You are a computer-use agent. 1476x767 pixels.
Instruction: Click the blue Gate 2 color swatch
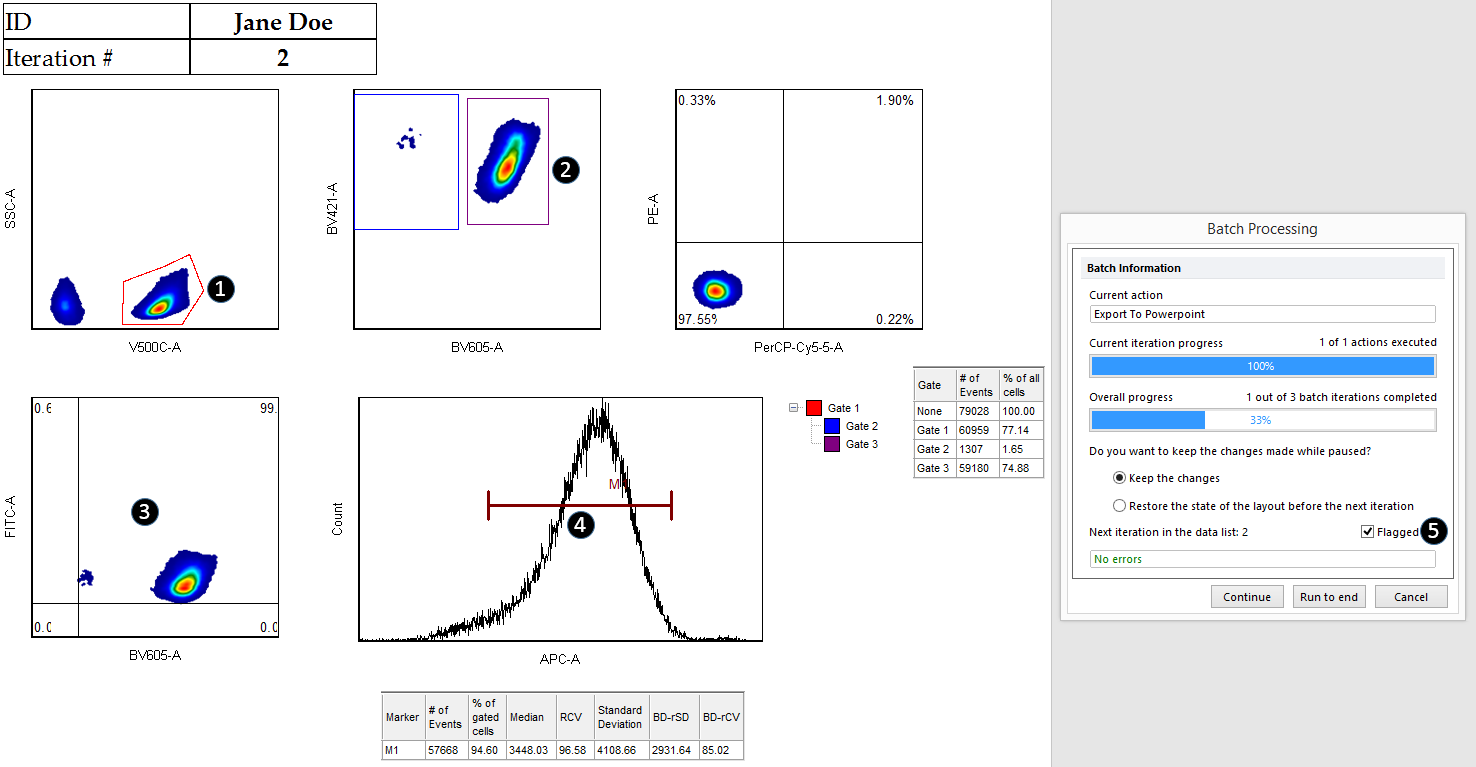(832, 426)
